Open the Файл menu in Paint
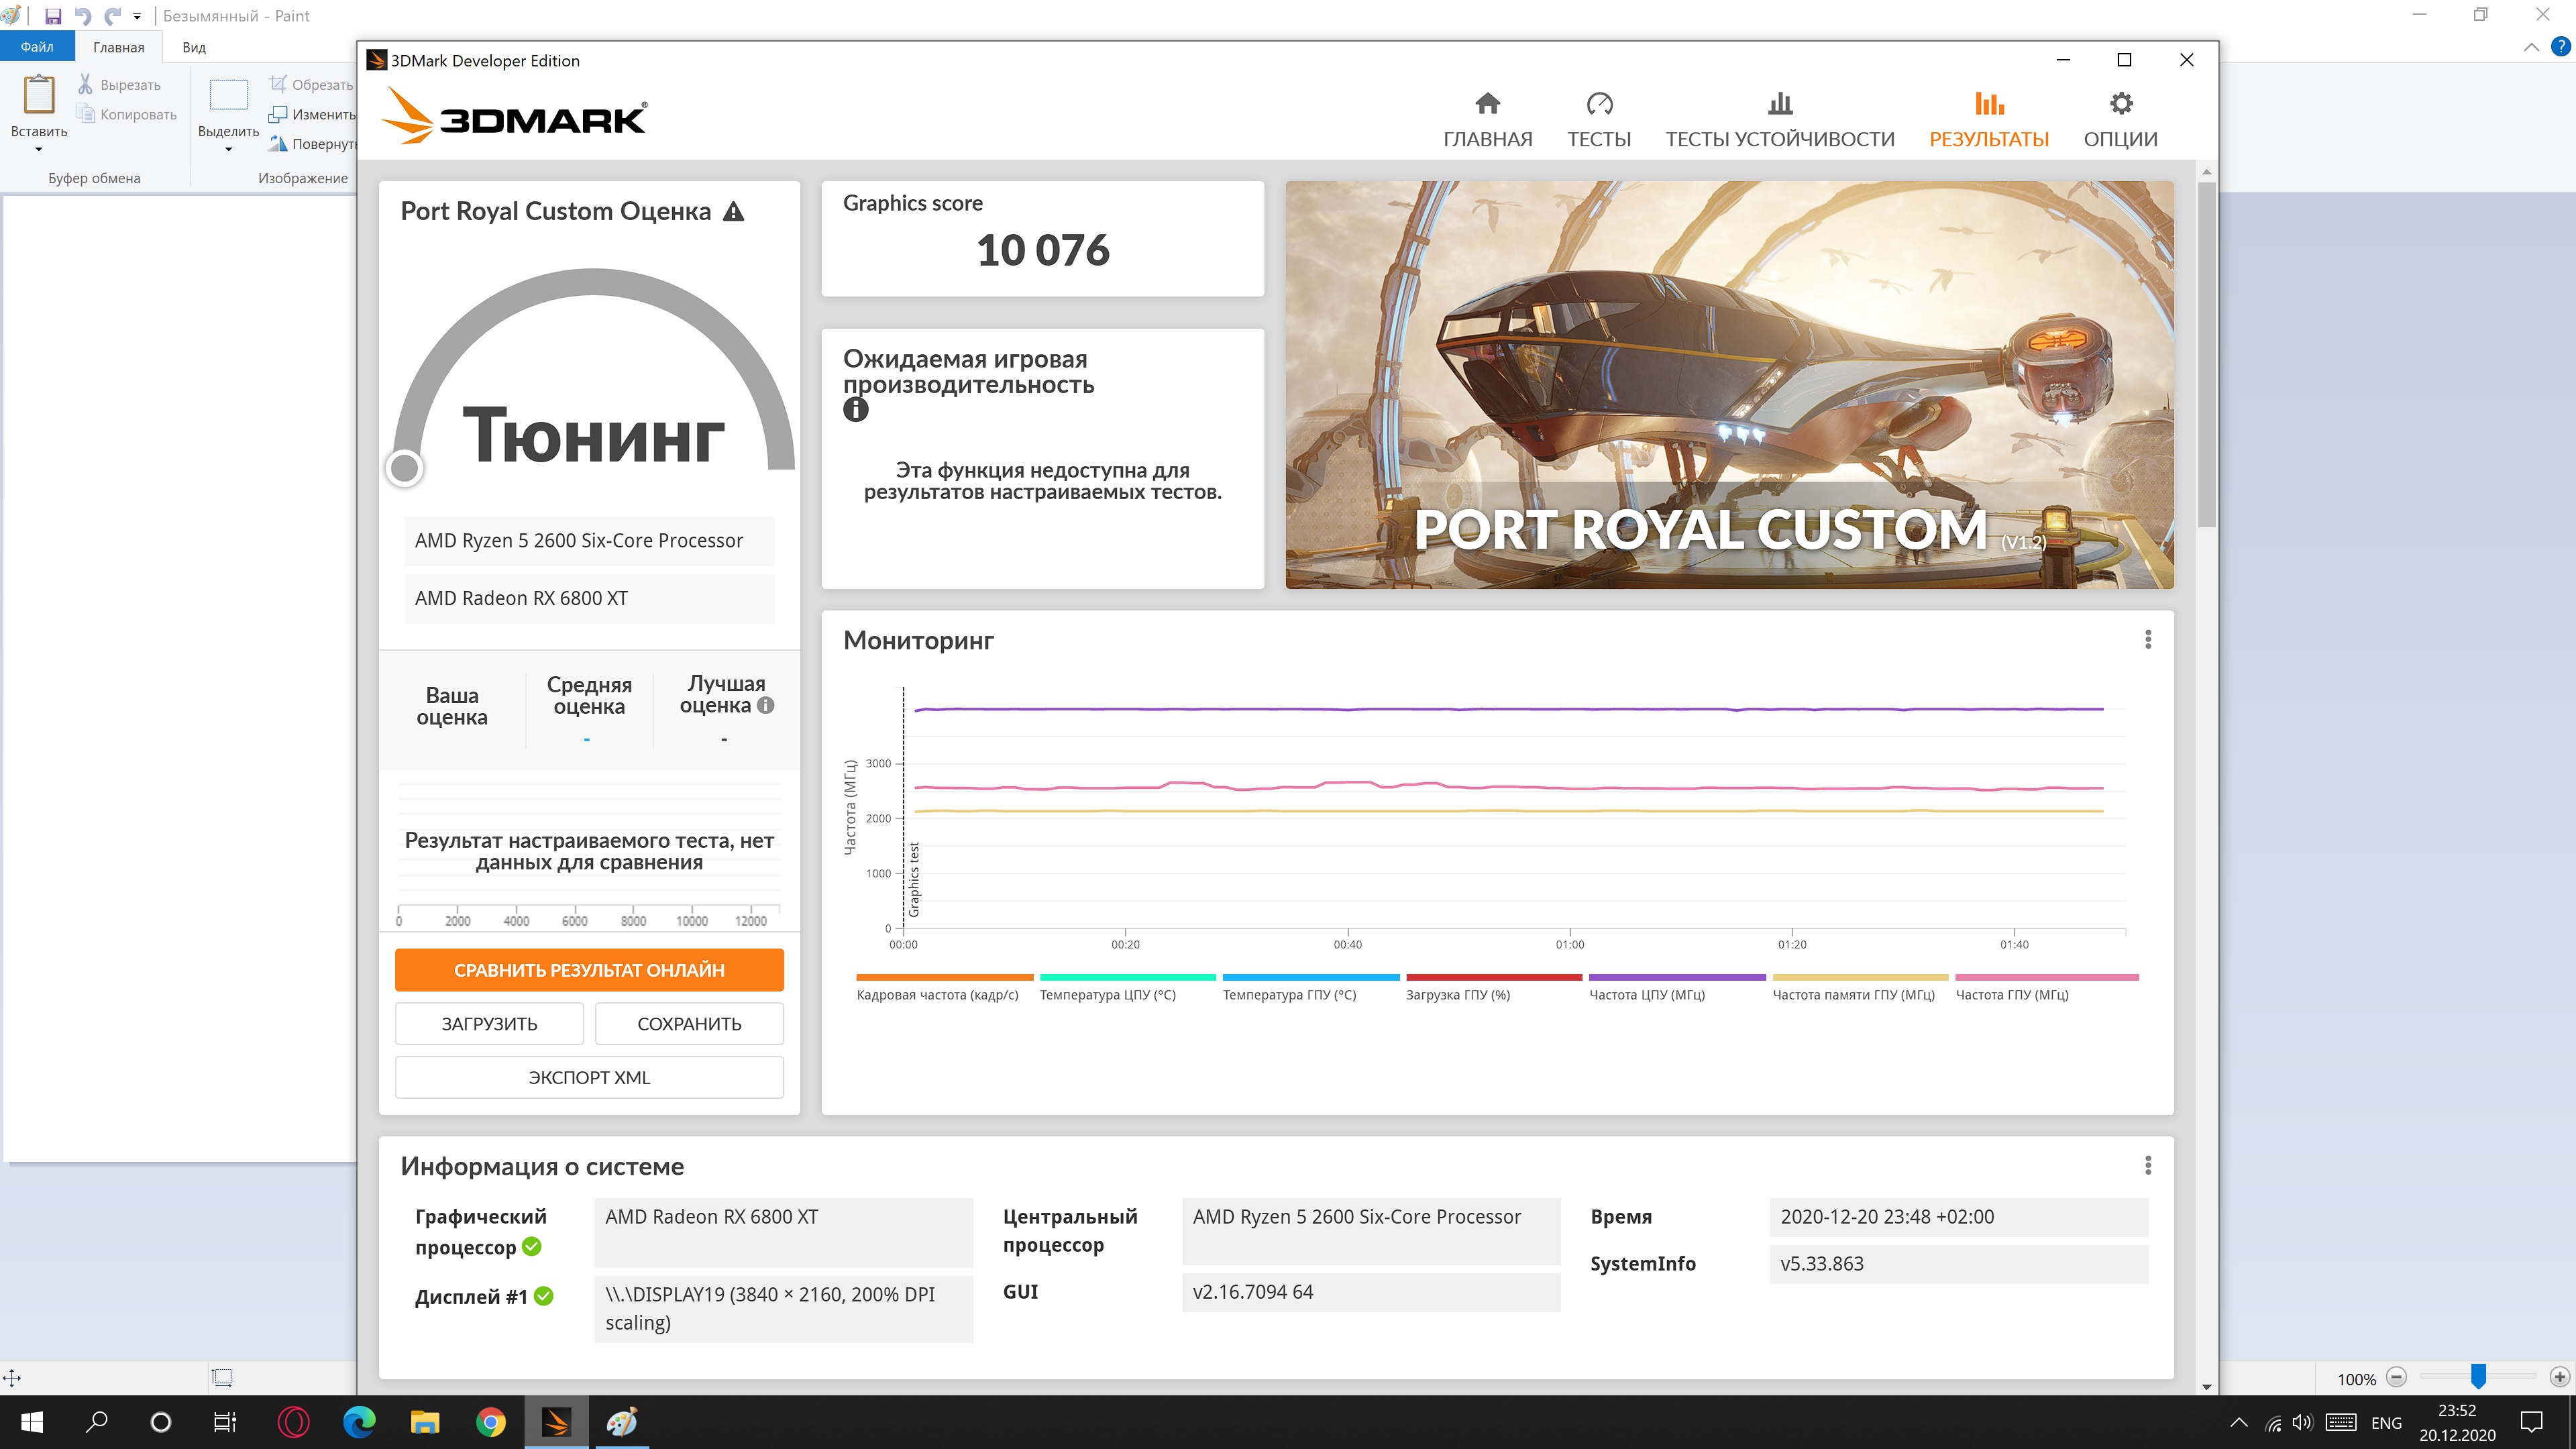Screen dimensions: 2576x1449 coord(37,47)
